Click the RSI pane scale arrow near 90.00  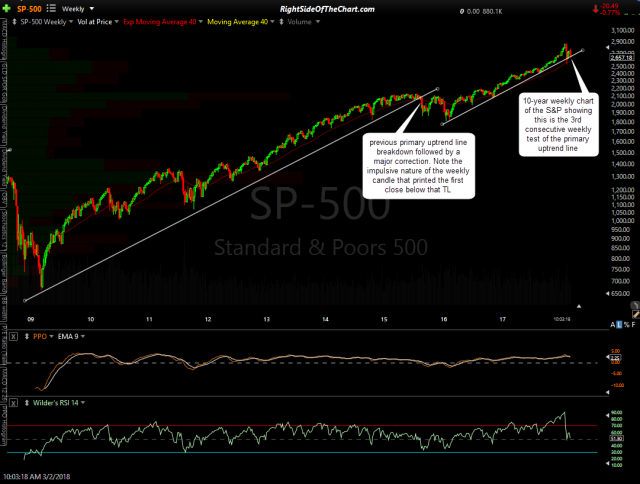[607, 415]
